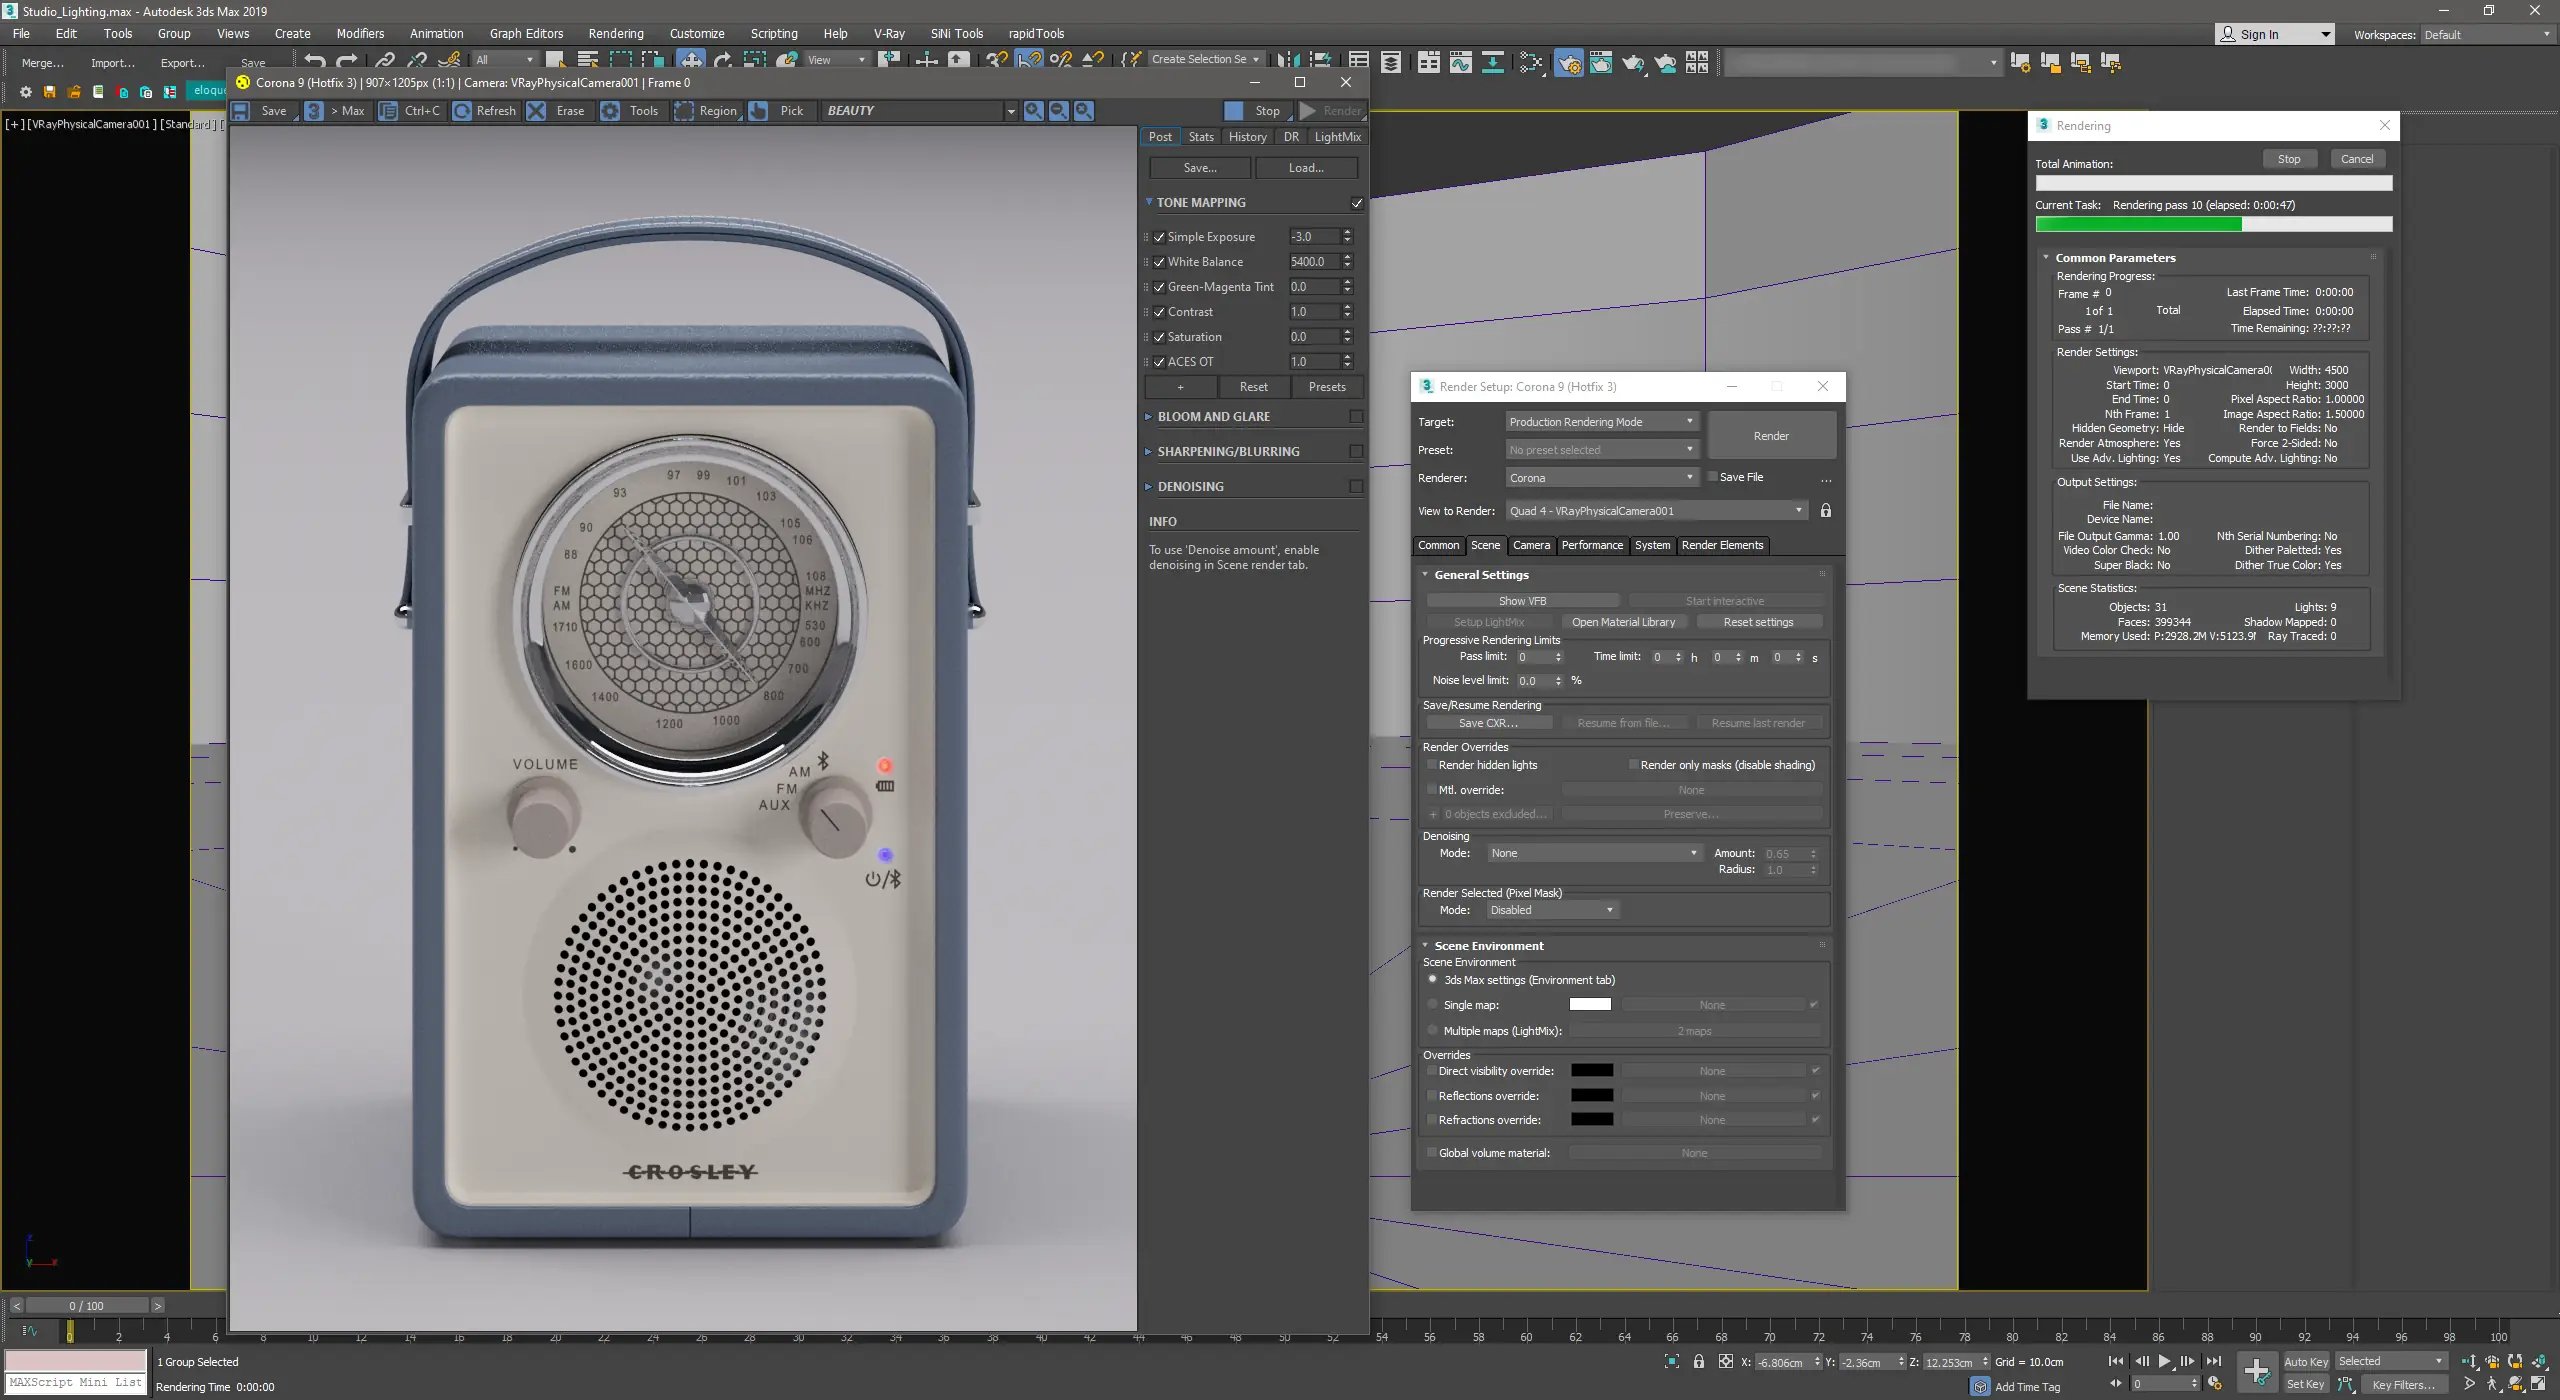Click the undo arrow in main toolbar
The width and height of the screenshot is (2560, 1400).
[x=315, y=60]
